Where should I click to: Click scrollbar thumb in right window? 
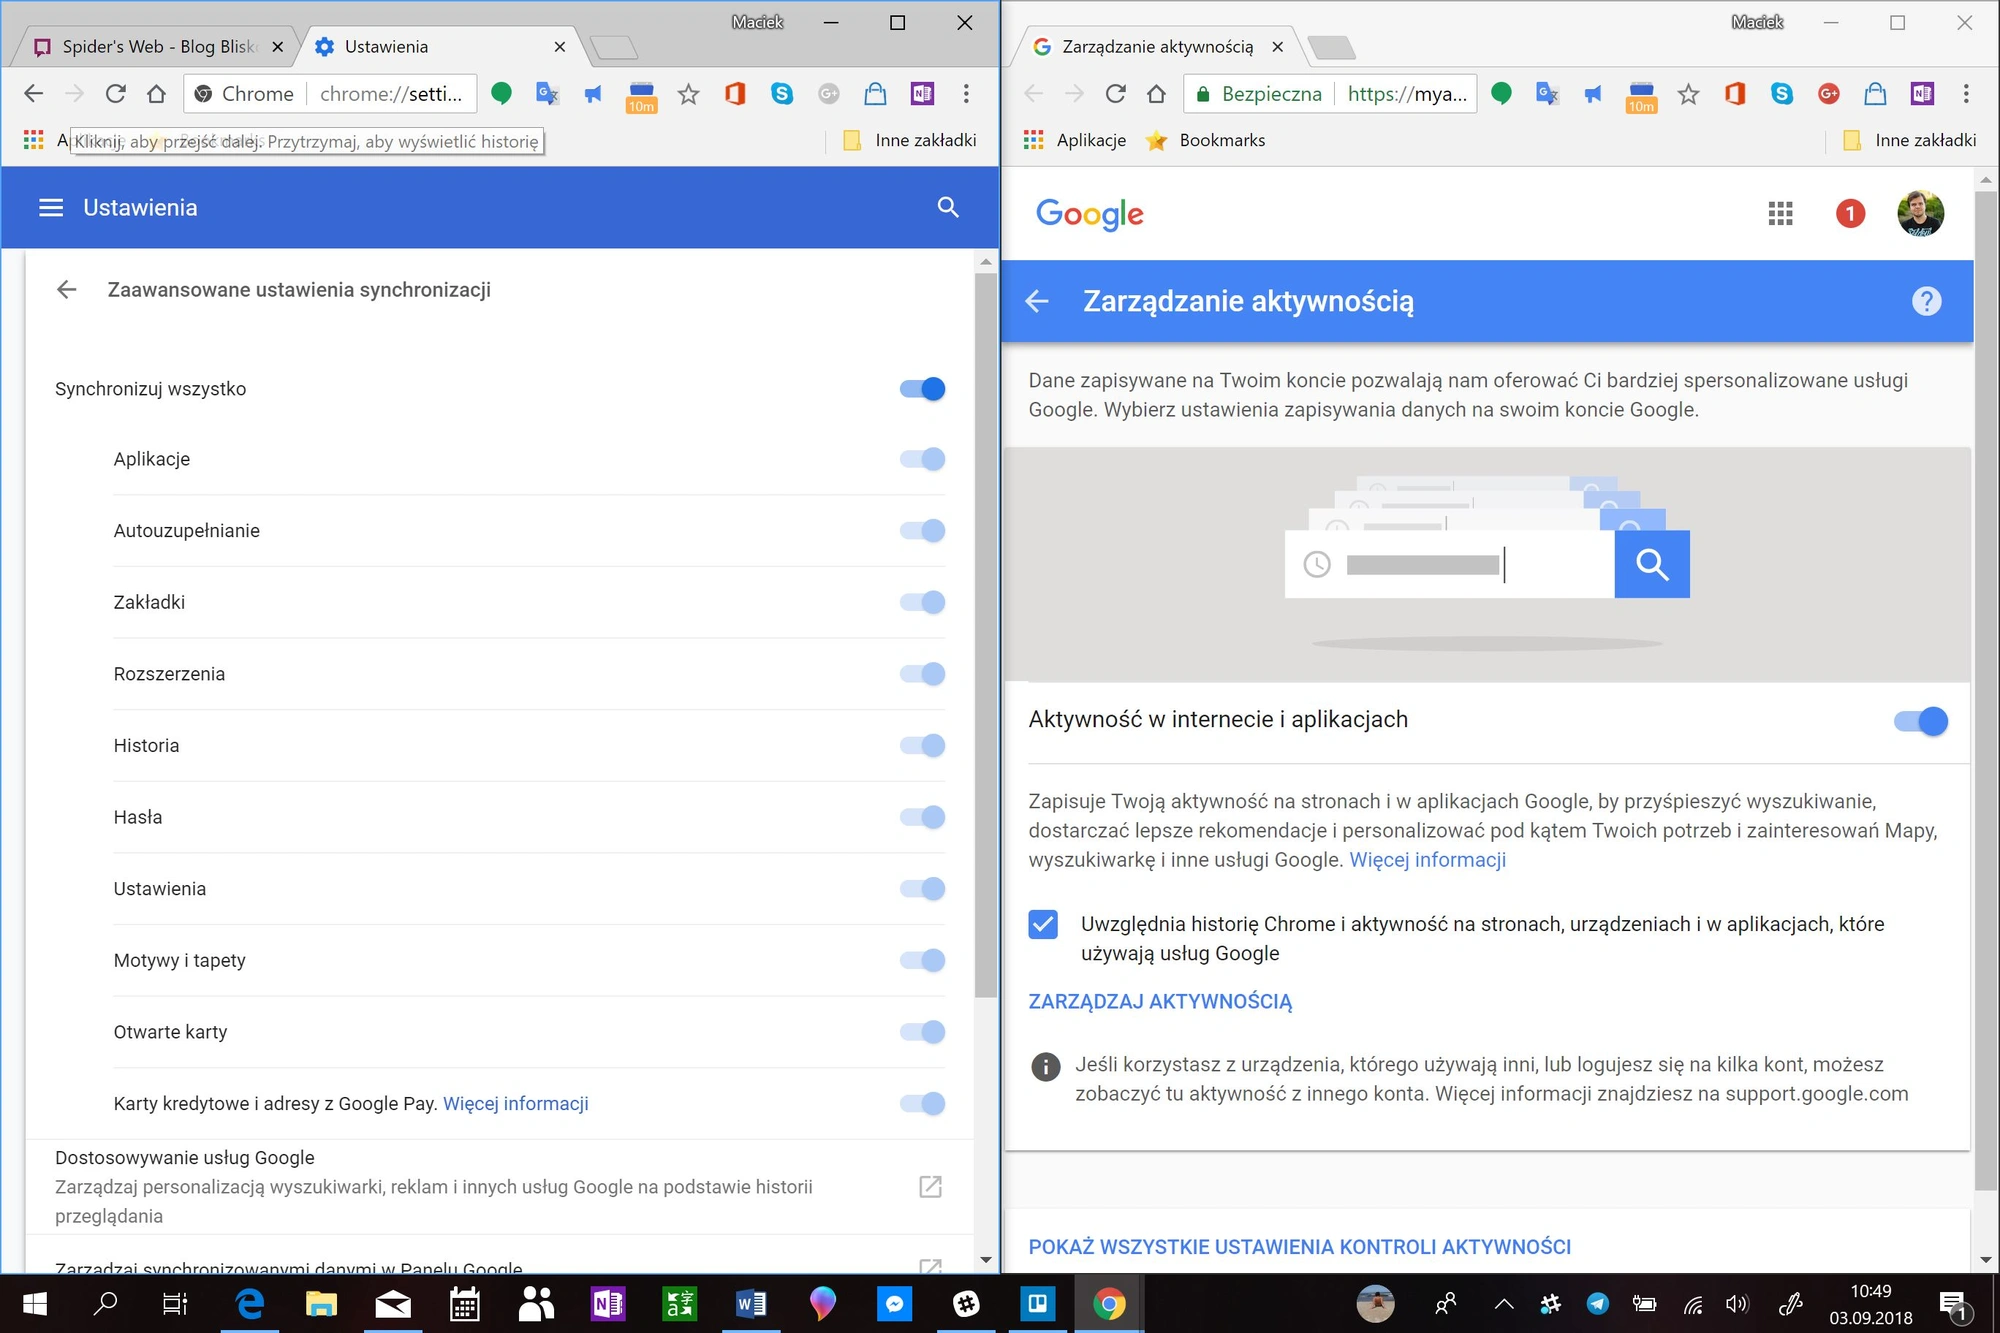pos(1986,690)
